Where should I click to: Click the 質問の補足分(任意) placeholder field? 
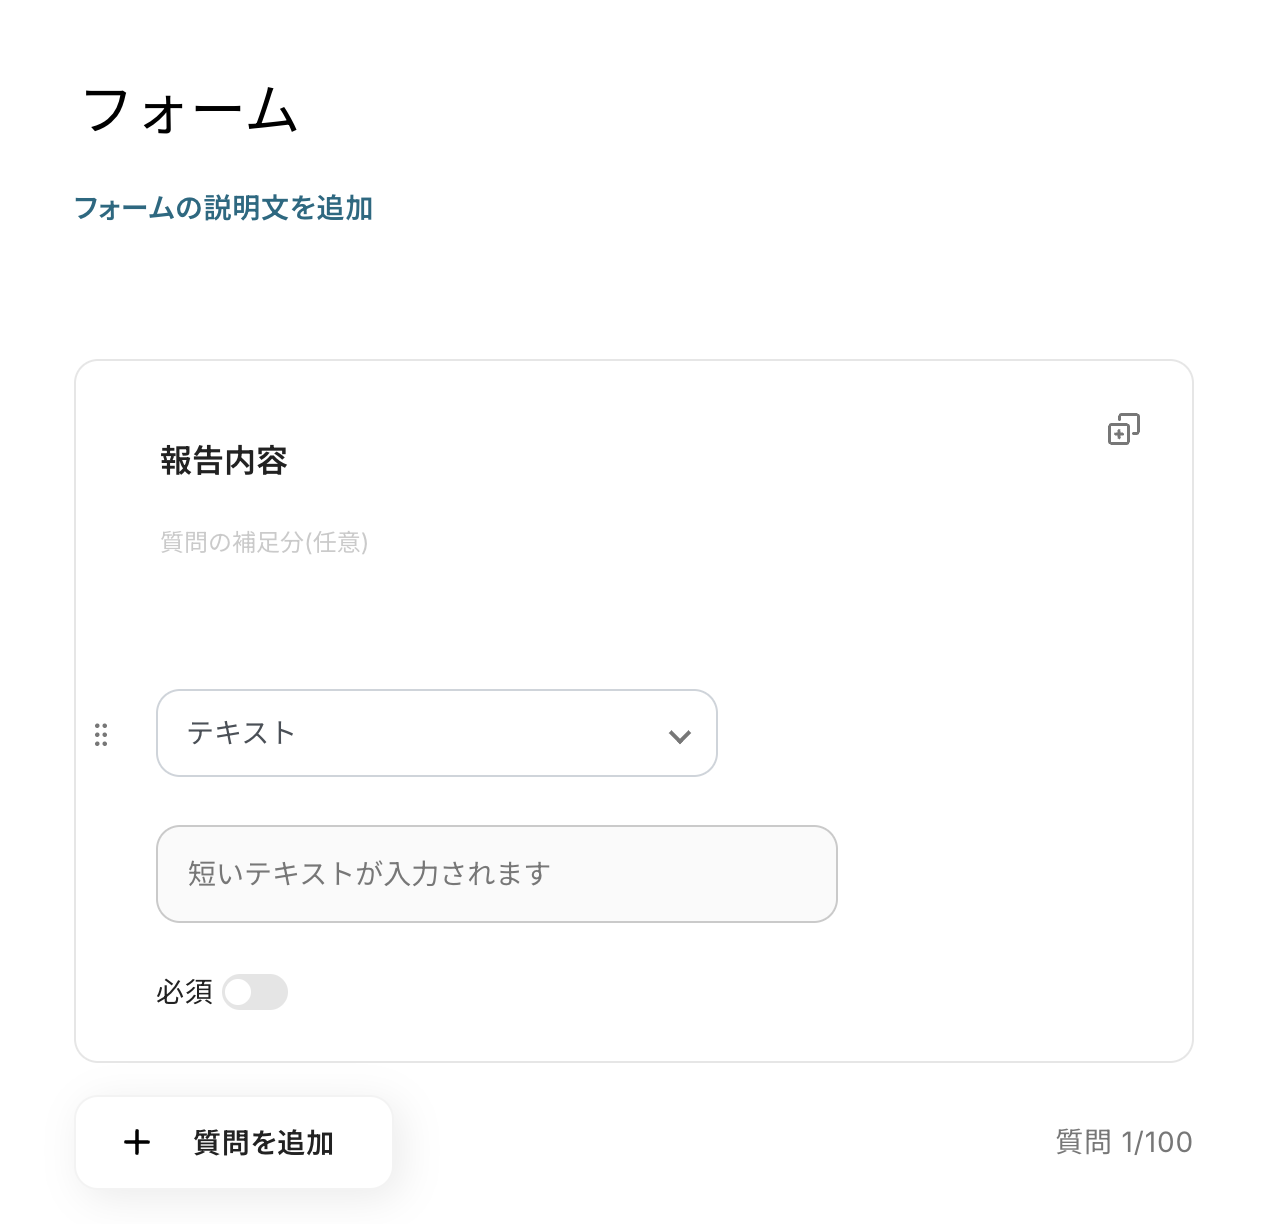pos(264,542)
